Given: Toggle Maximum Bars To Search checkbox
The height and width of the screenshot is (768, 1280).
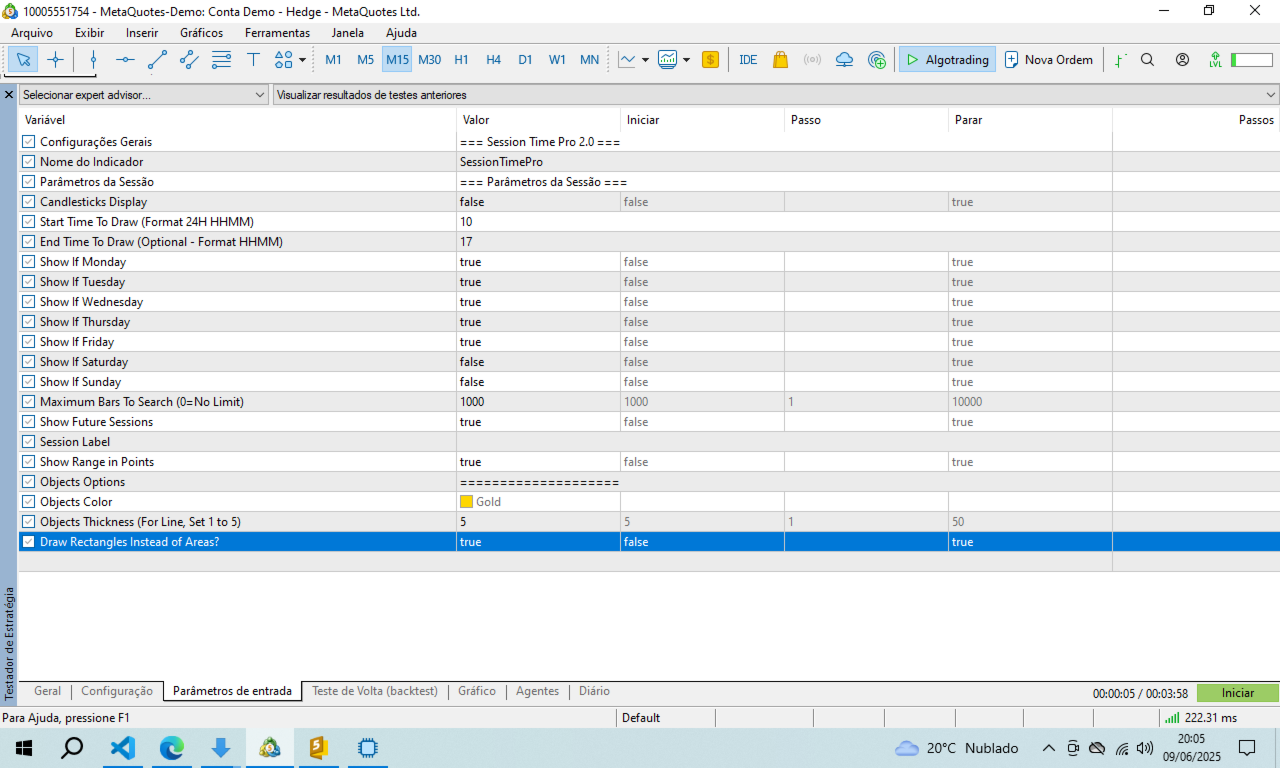Looking at the screenshot, I should [x=28, y=402].
